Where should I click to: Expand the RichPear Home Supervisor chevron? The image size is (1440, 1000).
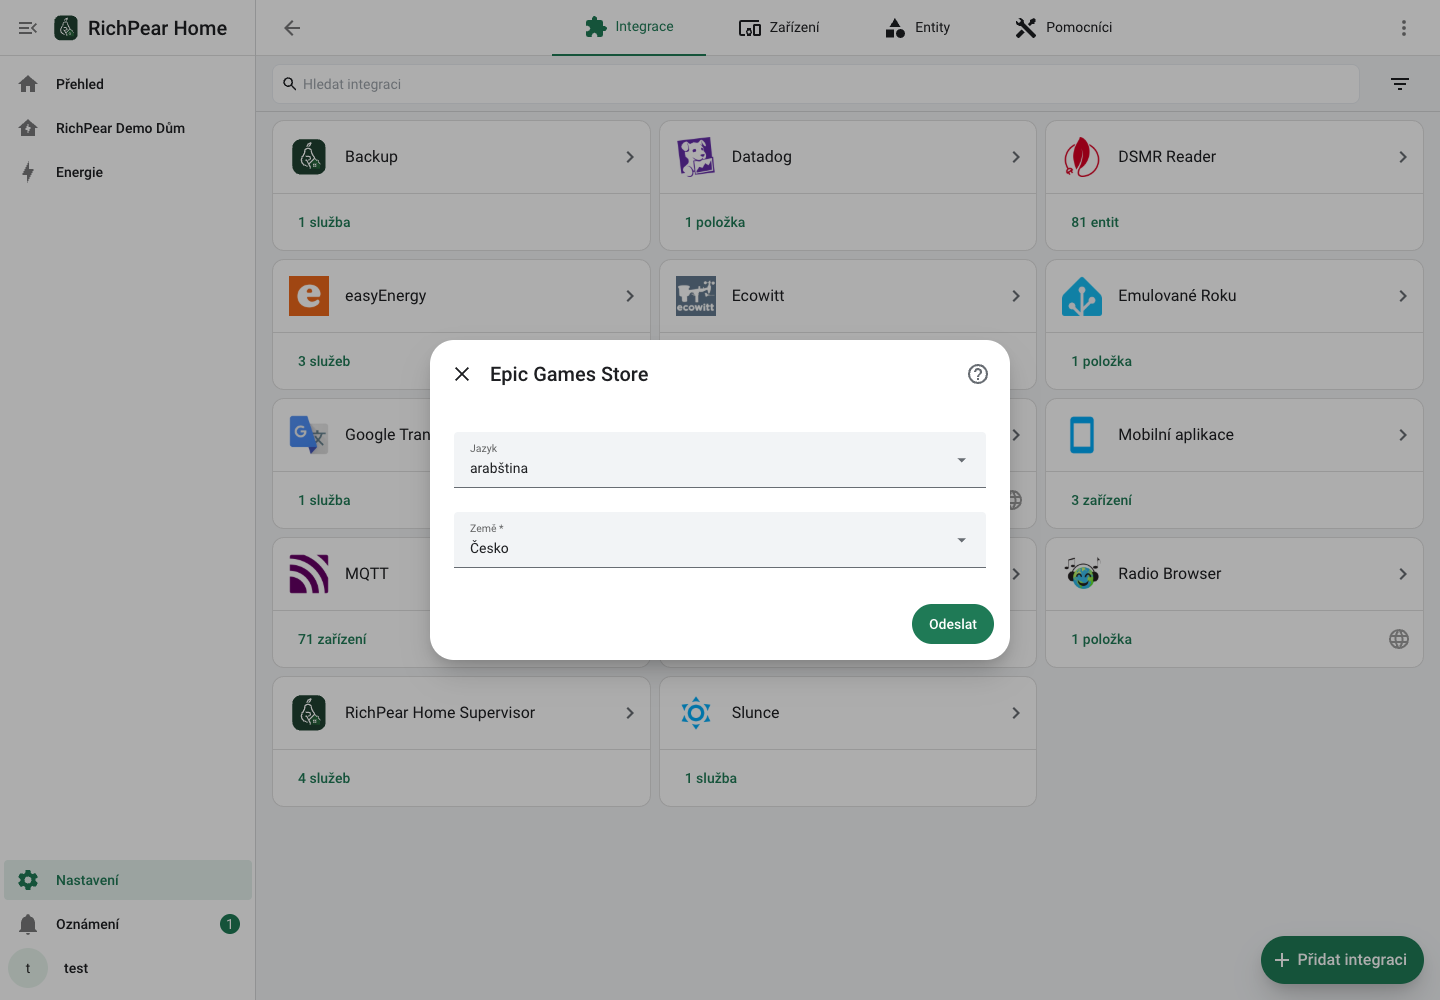[x=630, y=713]
